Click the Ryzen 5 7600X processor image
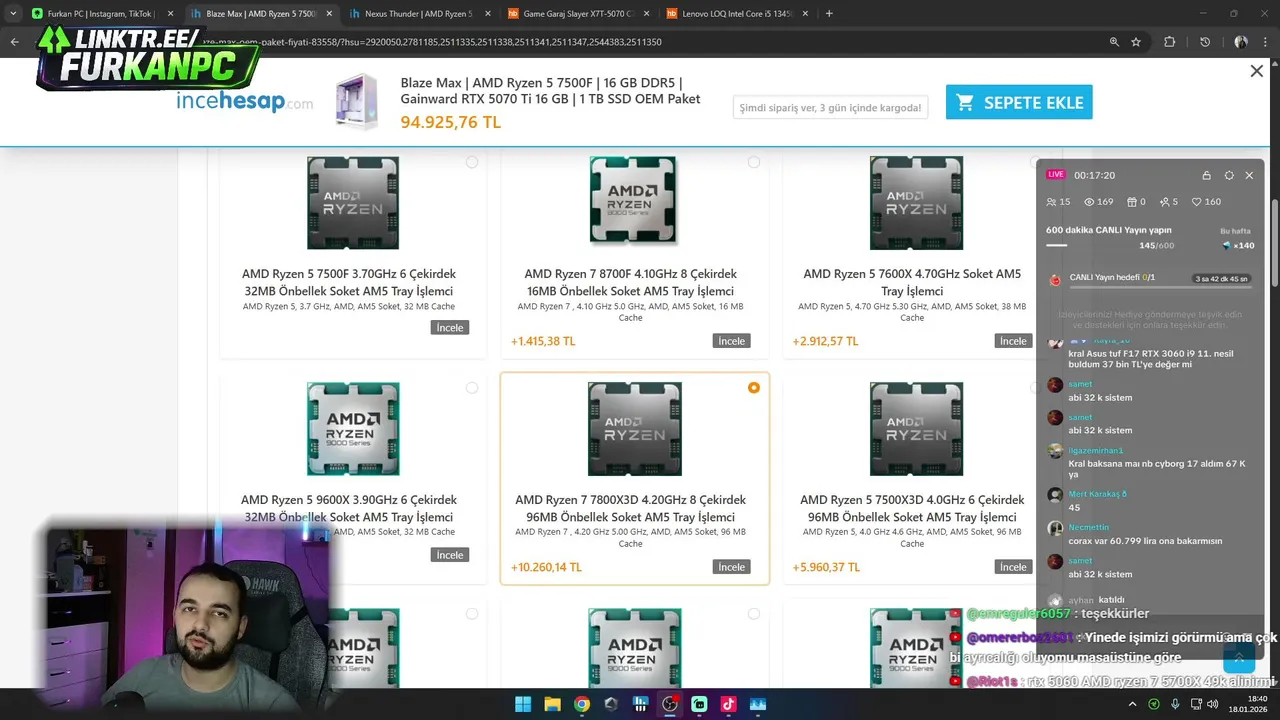The height and width of the screenshot is (720, 1280). click(x=916, y=203)
